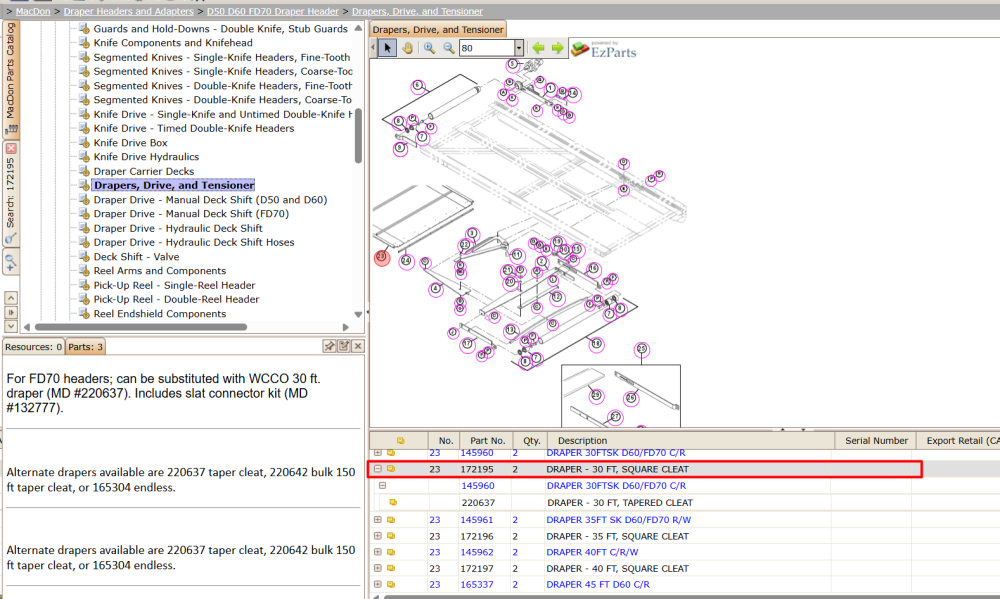
Task: Select the Drapers, Drive, and Tensioner diagram tab
Action: pyautogui.click(x=438, y=29)
